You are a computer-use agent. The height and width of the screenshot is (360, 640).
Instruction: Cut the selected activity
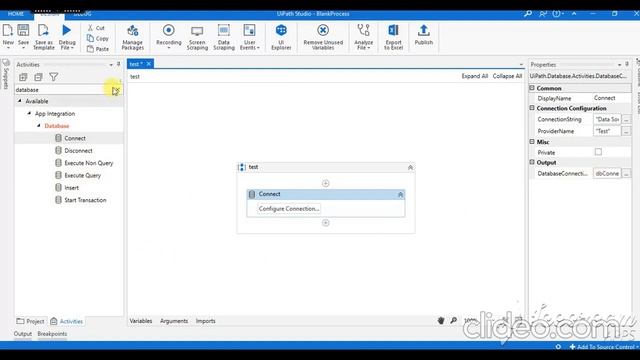96,28
